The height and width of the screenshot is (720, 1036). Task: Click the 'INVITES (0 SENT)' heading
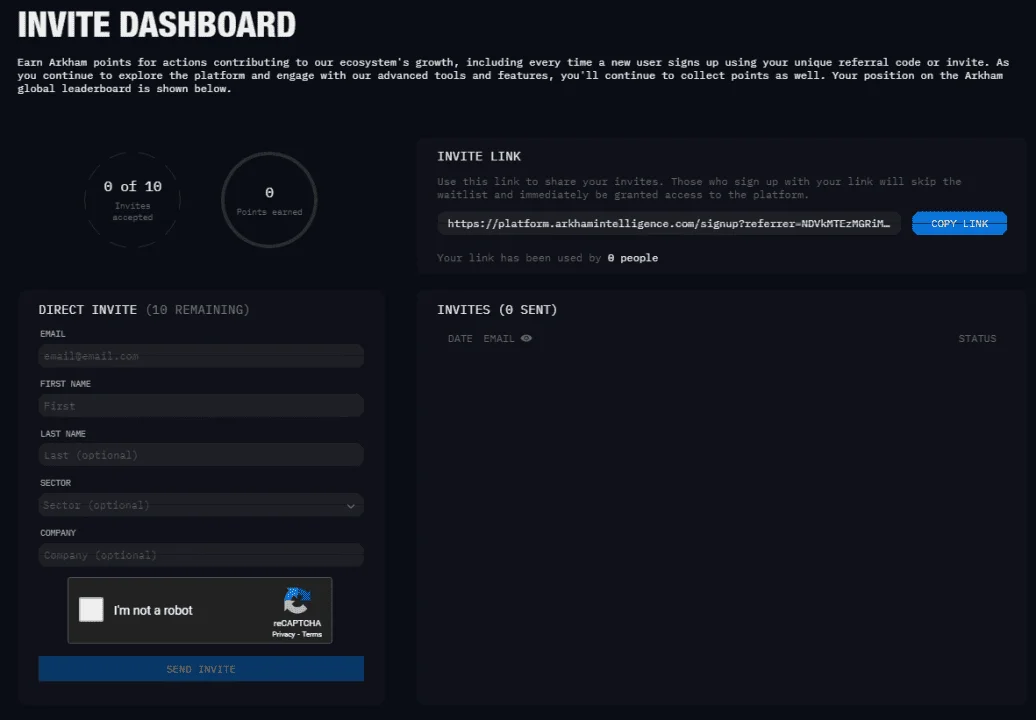click(x=497, y=309)
